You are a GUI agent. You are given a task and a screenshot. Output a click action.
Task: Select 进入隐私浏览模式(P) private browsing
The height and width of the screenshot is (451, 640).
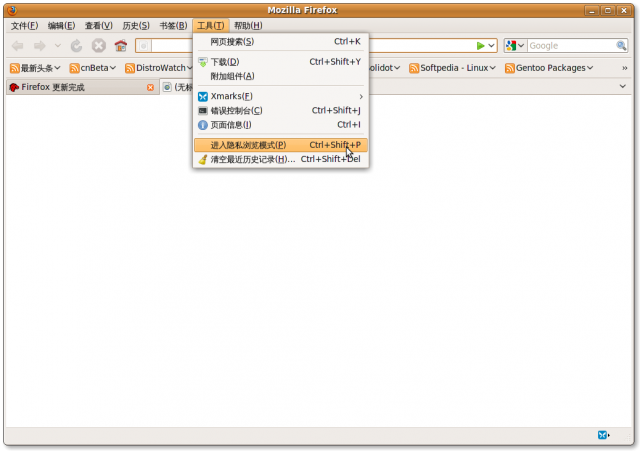(x=281, y=145)
